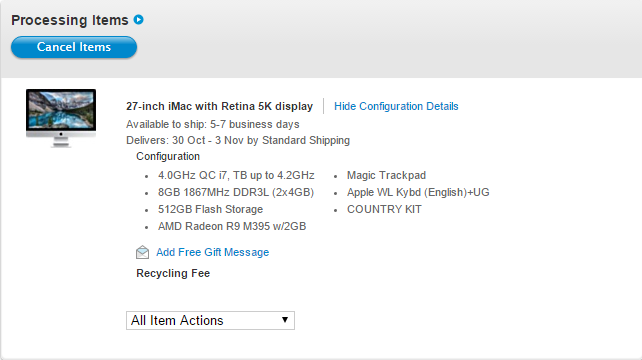Click the Configuration section heading

[168, 156]
